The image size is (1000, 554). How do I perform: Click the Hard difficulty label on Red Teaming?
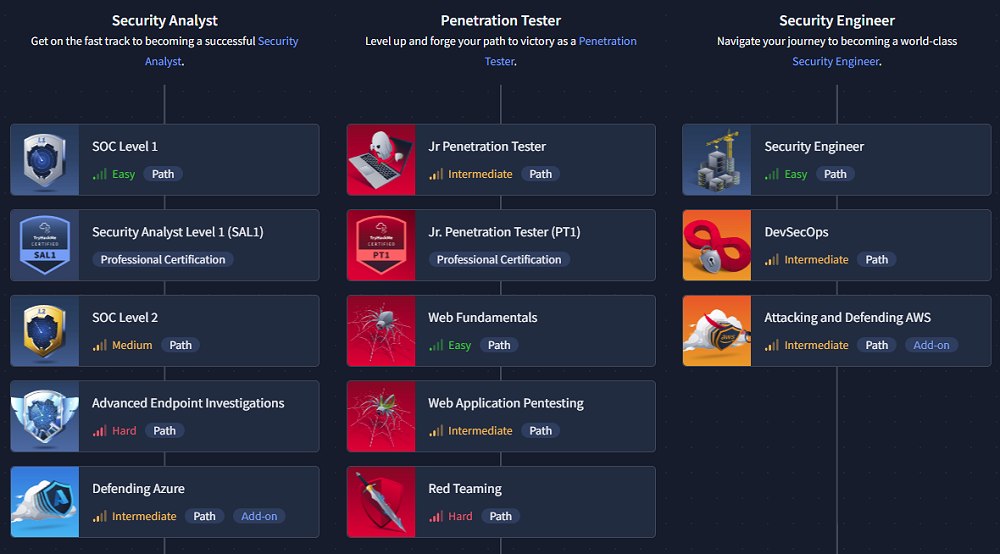460,516
